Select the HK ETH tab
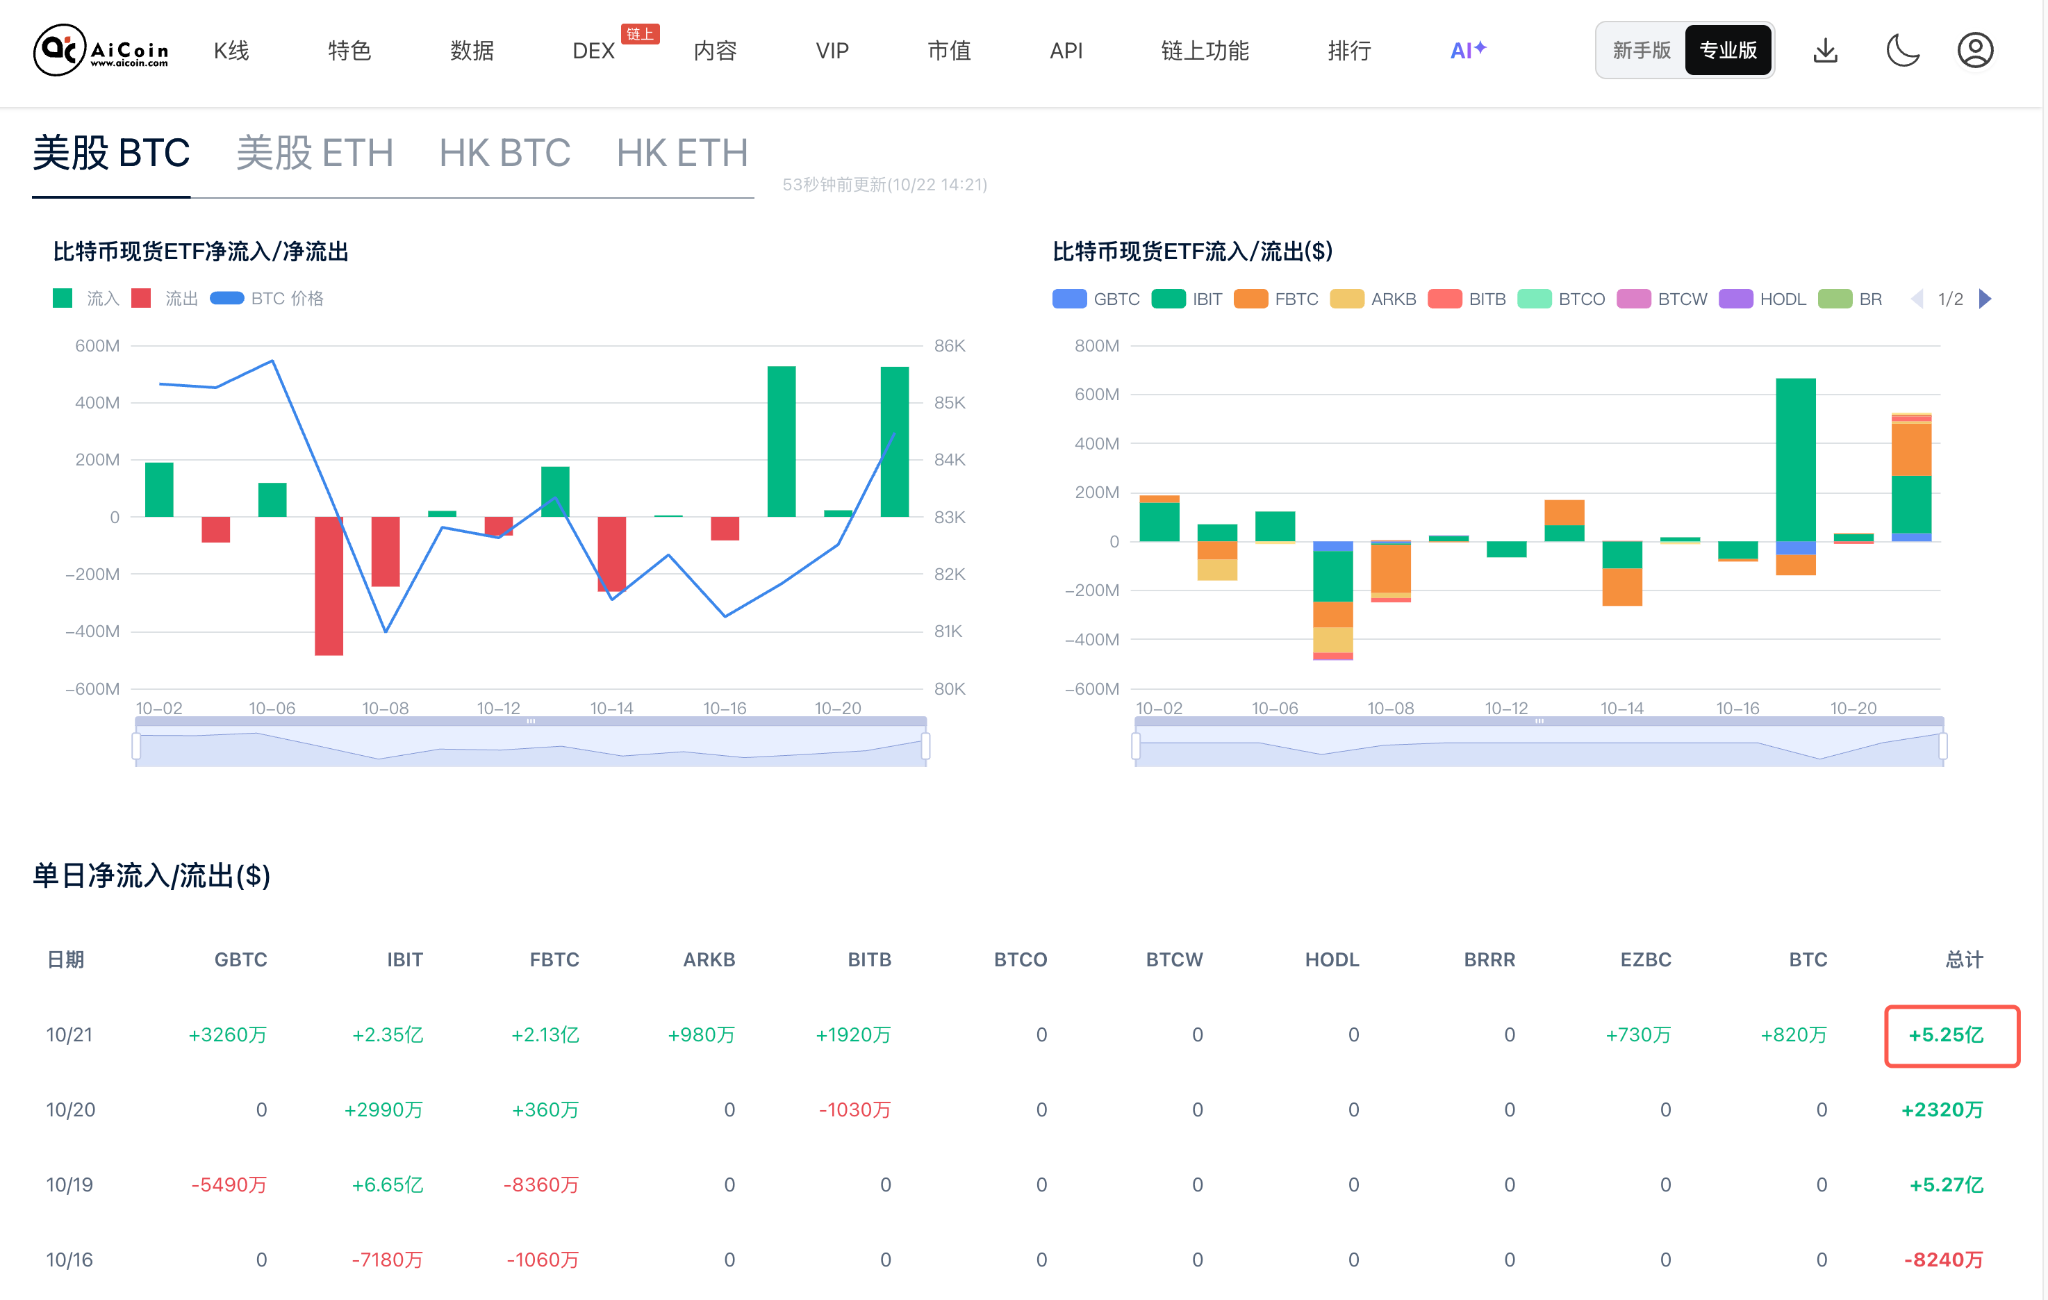The height and width of the screenshot is (1300, 2048). (682, 153)
